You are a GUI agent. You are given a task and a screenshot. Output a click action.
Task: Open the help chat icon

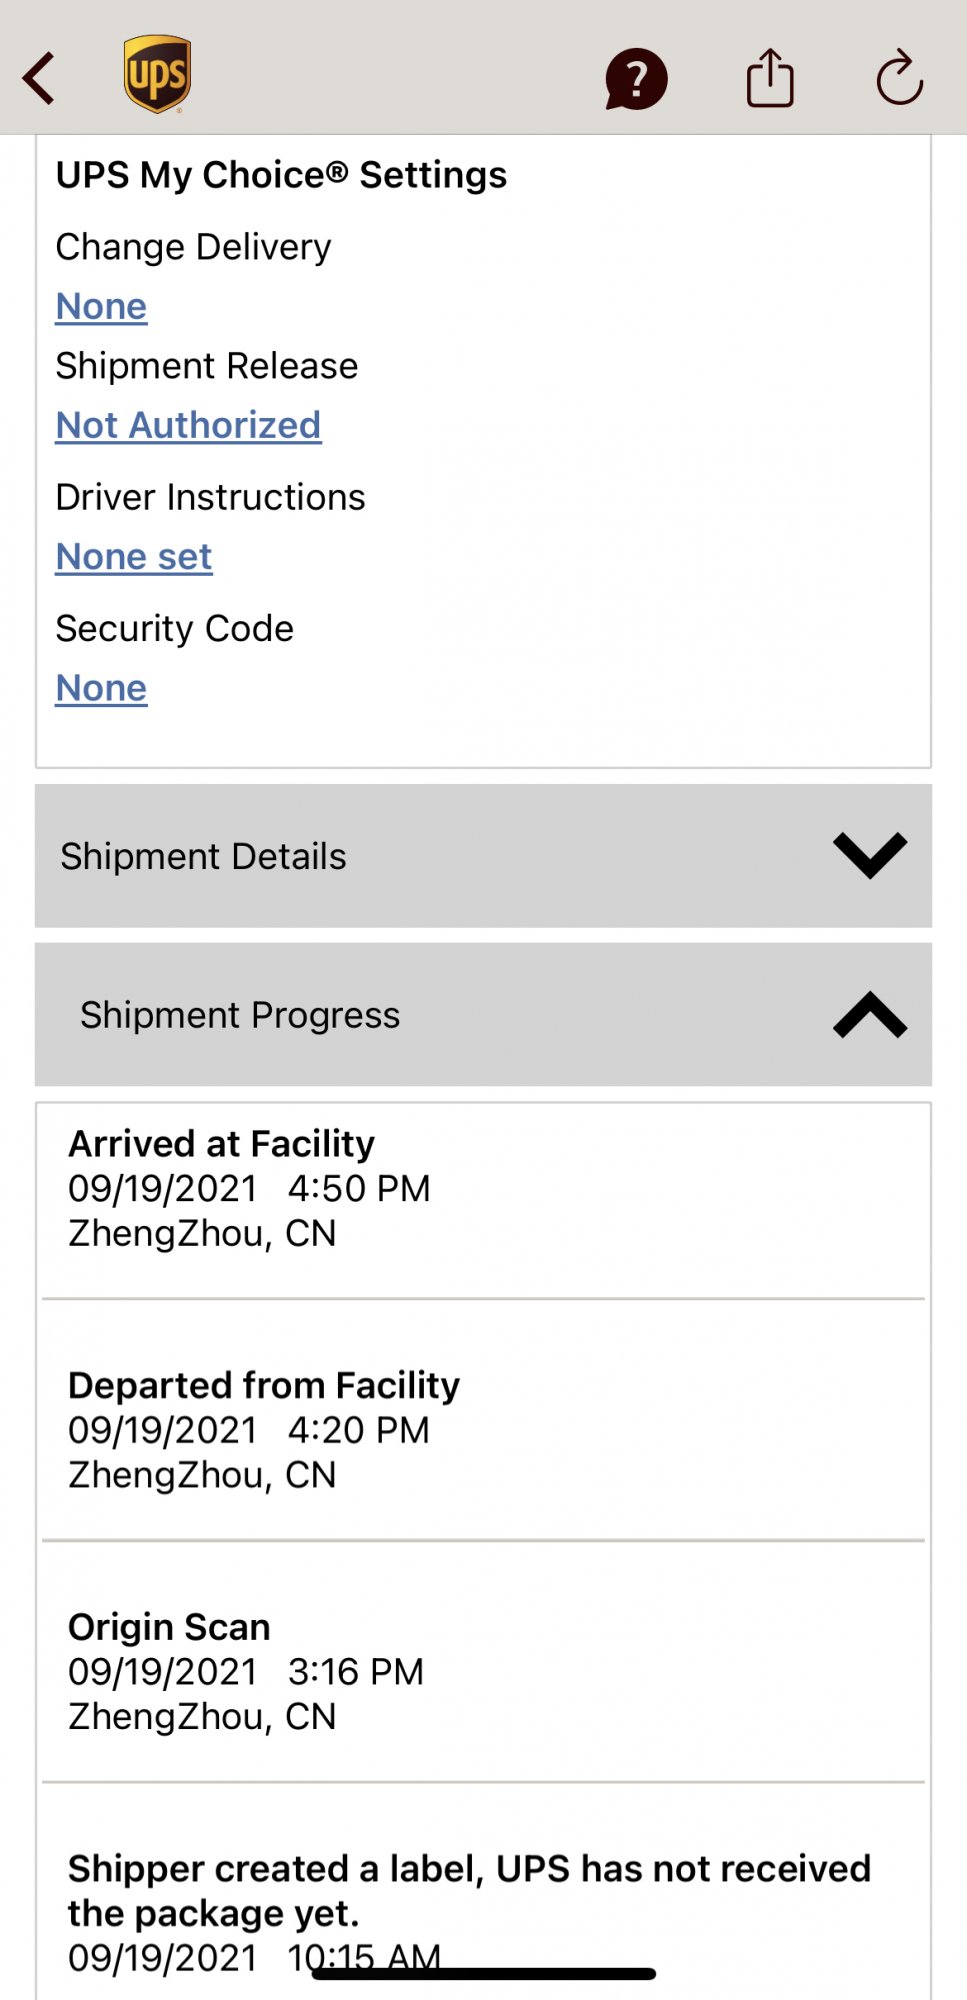636,79
